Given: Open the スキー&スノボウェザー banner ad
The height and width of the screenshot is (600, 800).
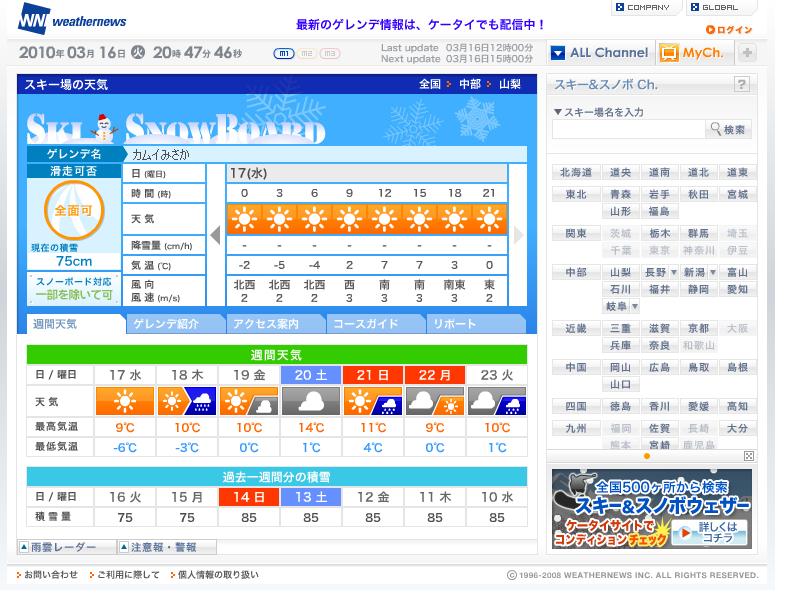Looking at the screenshot, I should point(652,509).
